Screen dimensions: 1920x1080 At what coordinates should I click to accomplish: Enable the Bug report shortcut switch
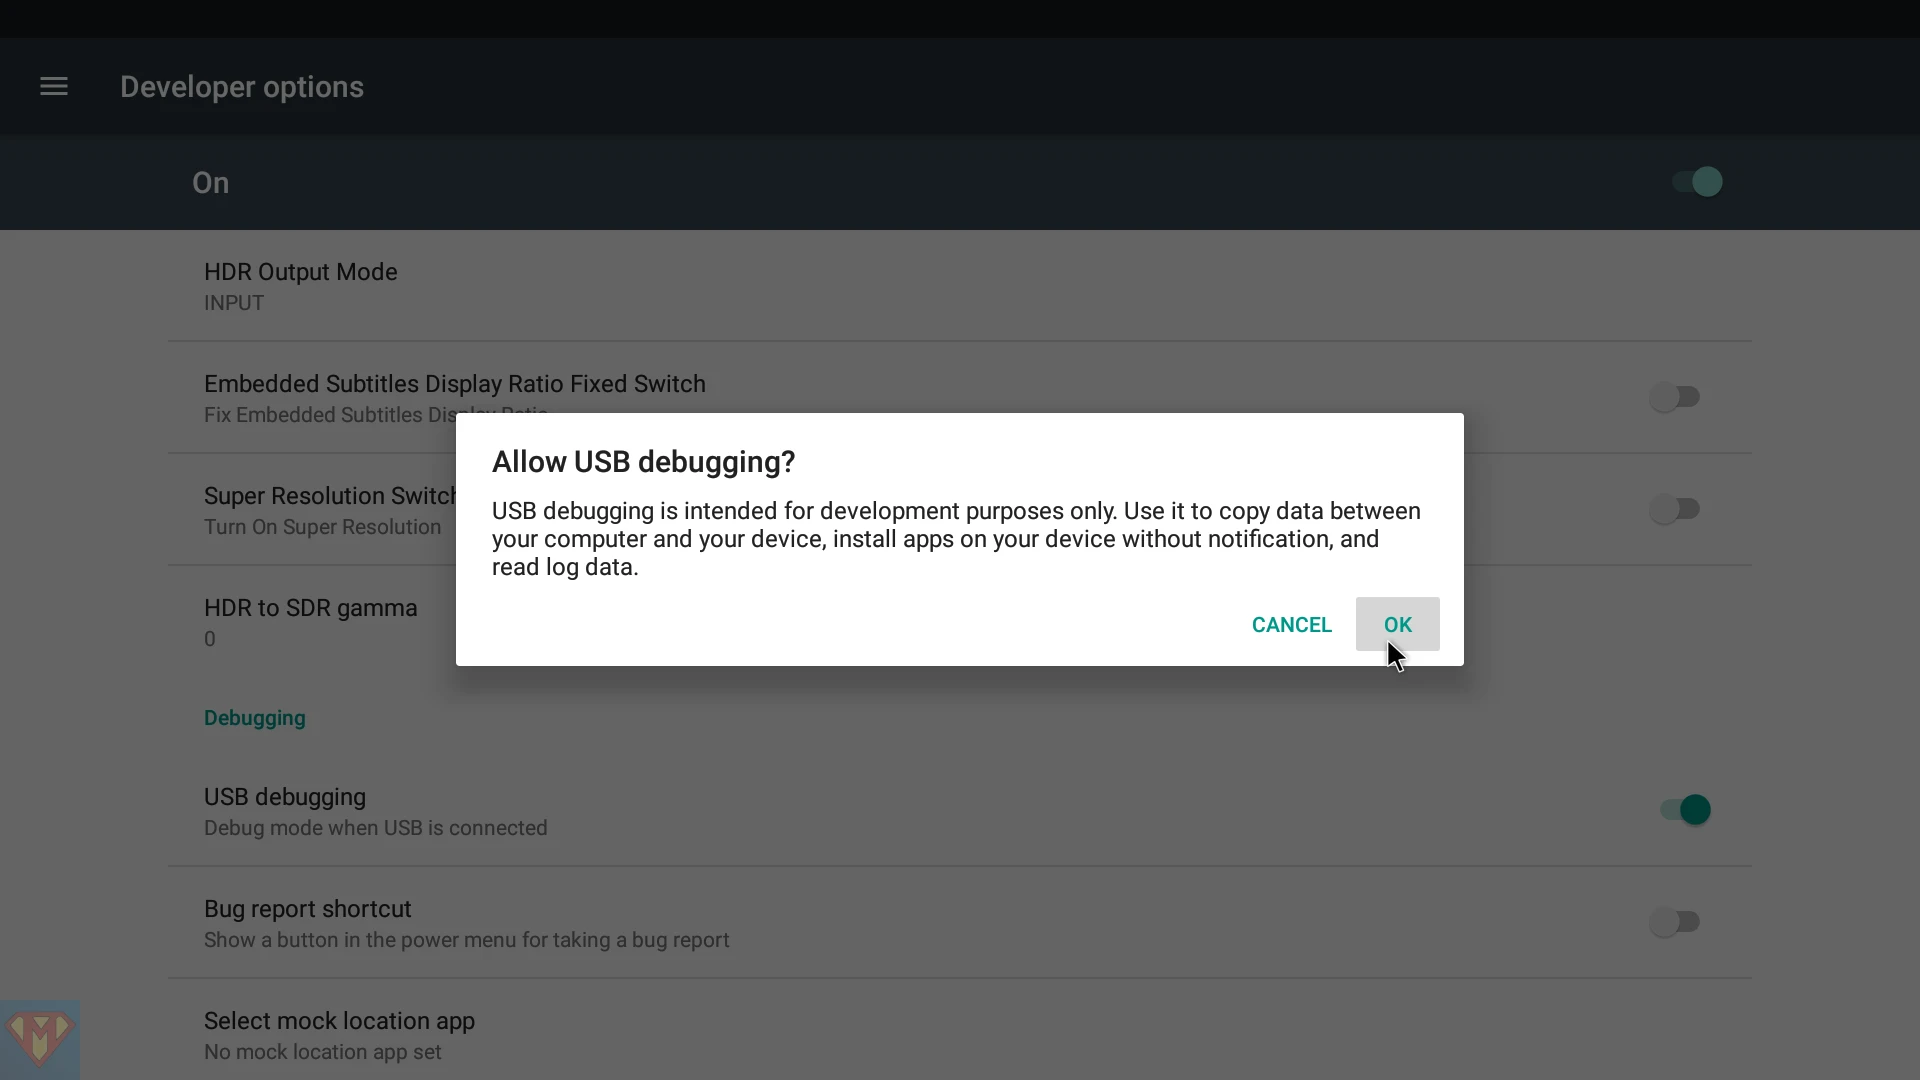(1675, 922)
